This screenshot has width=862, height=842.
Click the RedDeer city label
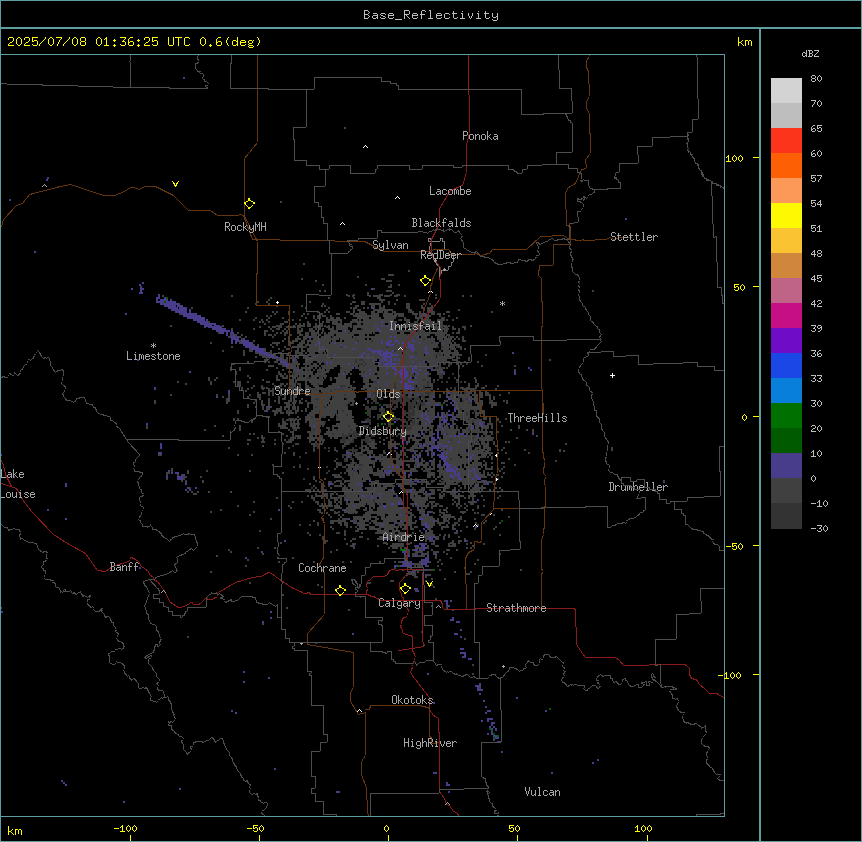click(x=440, y=255)
